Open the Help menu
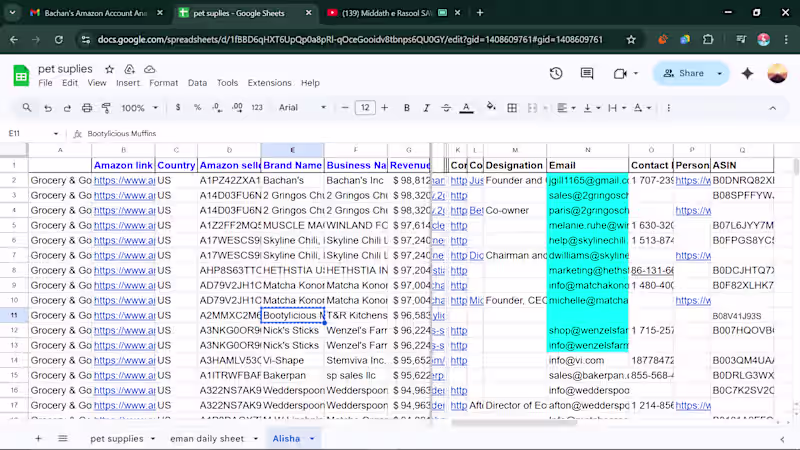800x450 pixels. point(310,83)
